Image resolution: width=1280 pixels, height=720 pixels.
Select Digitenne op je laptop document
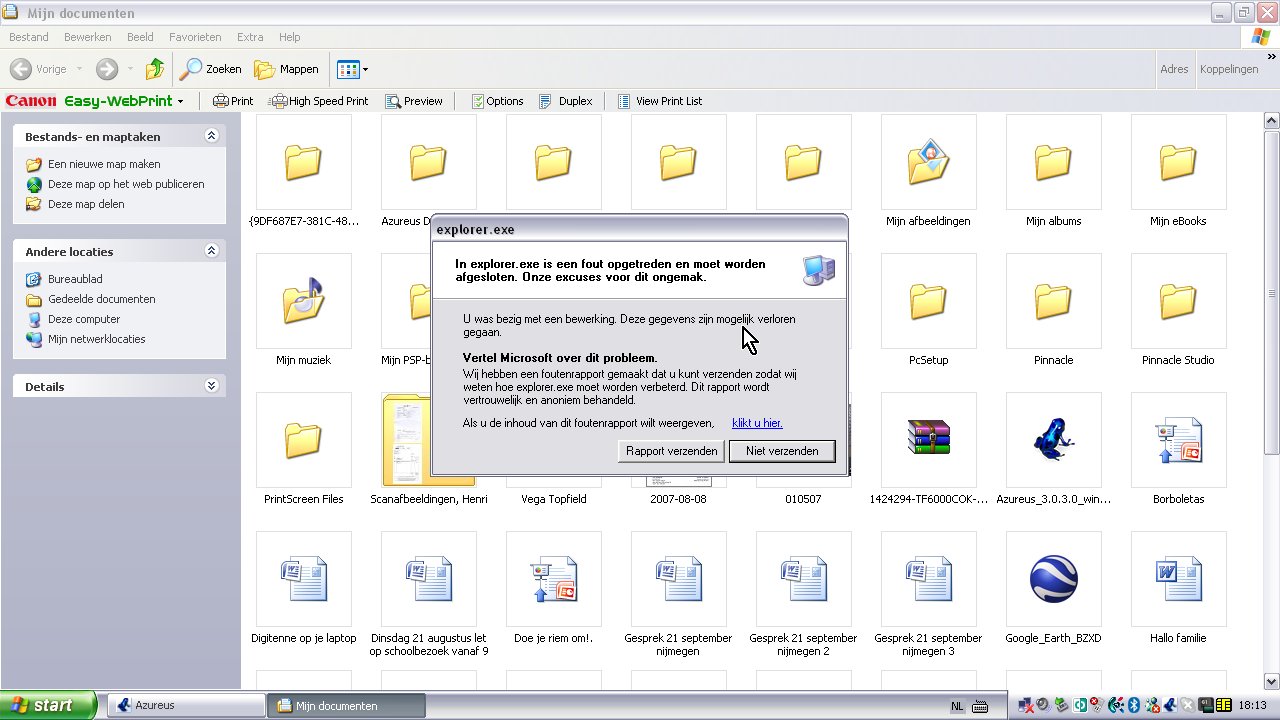[x=303, y=579]
